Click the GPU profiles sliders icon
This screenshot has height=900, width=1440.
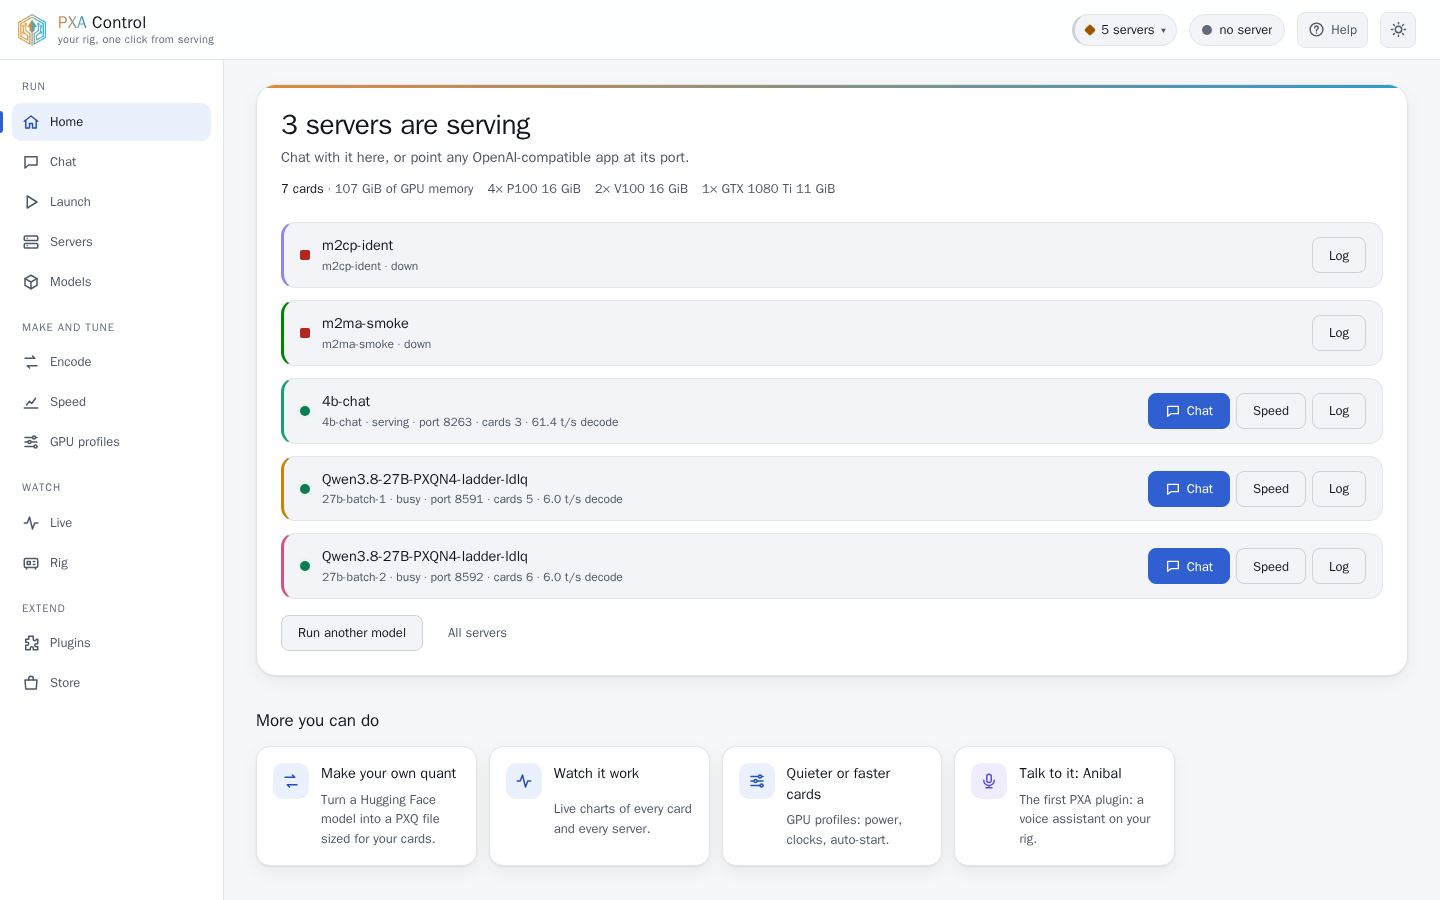(x=31, y=442)
